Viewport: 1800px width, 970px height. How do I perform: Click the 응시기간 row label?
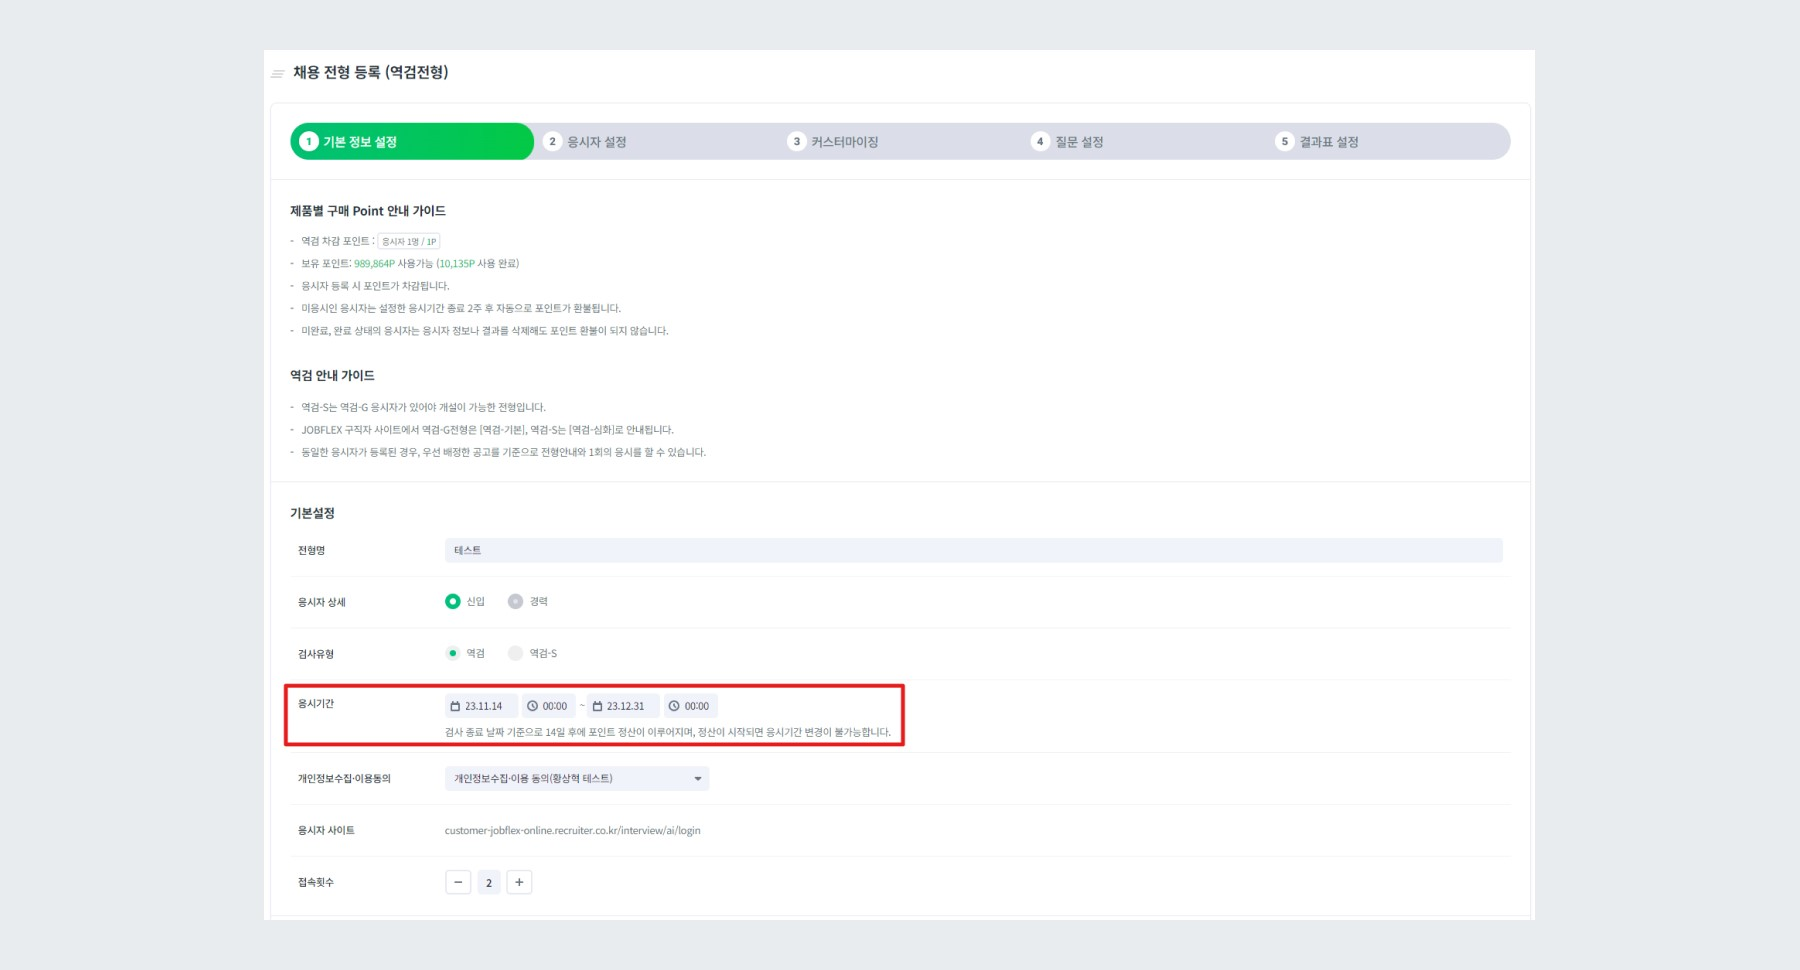click(316, 704)
